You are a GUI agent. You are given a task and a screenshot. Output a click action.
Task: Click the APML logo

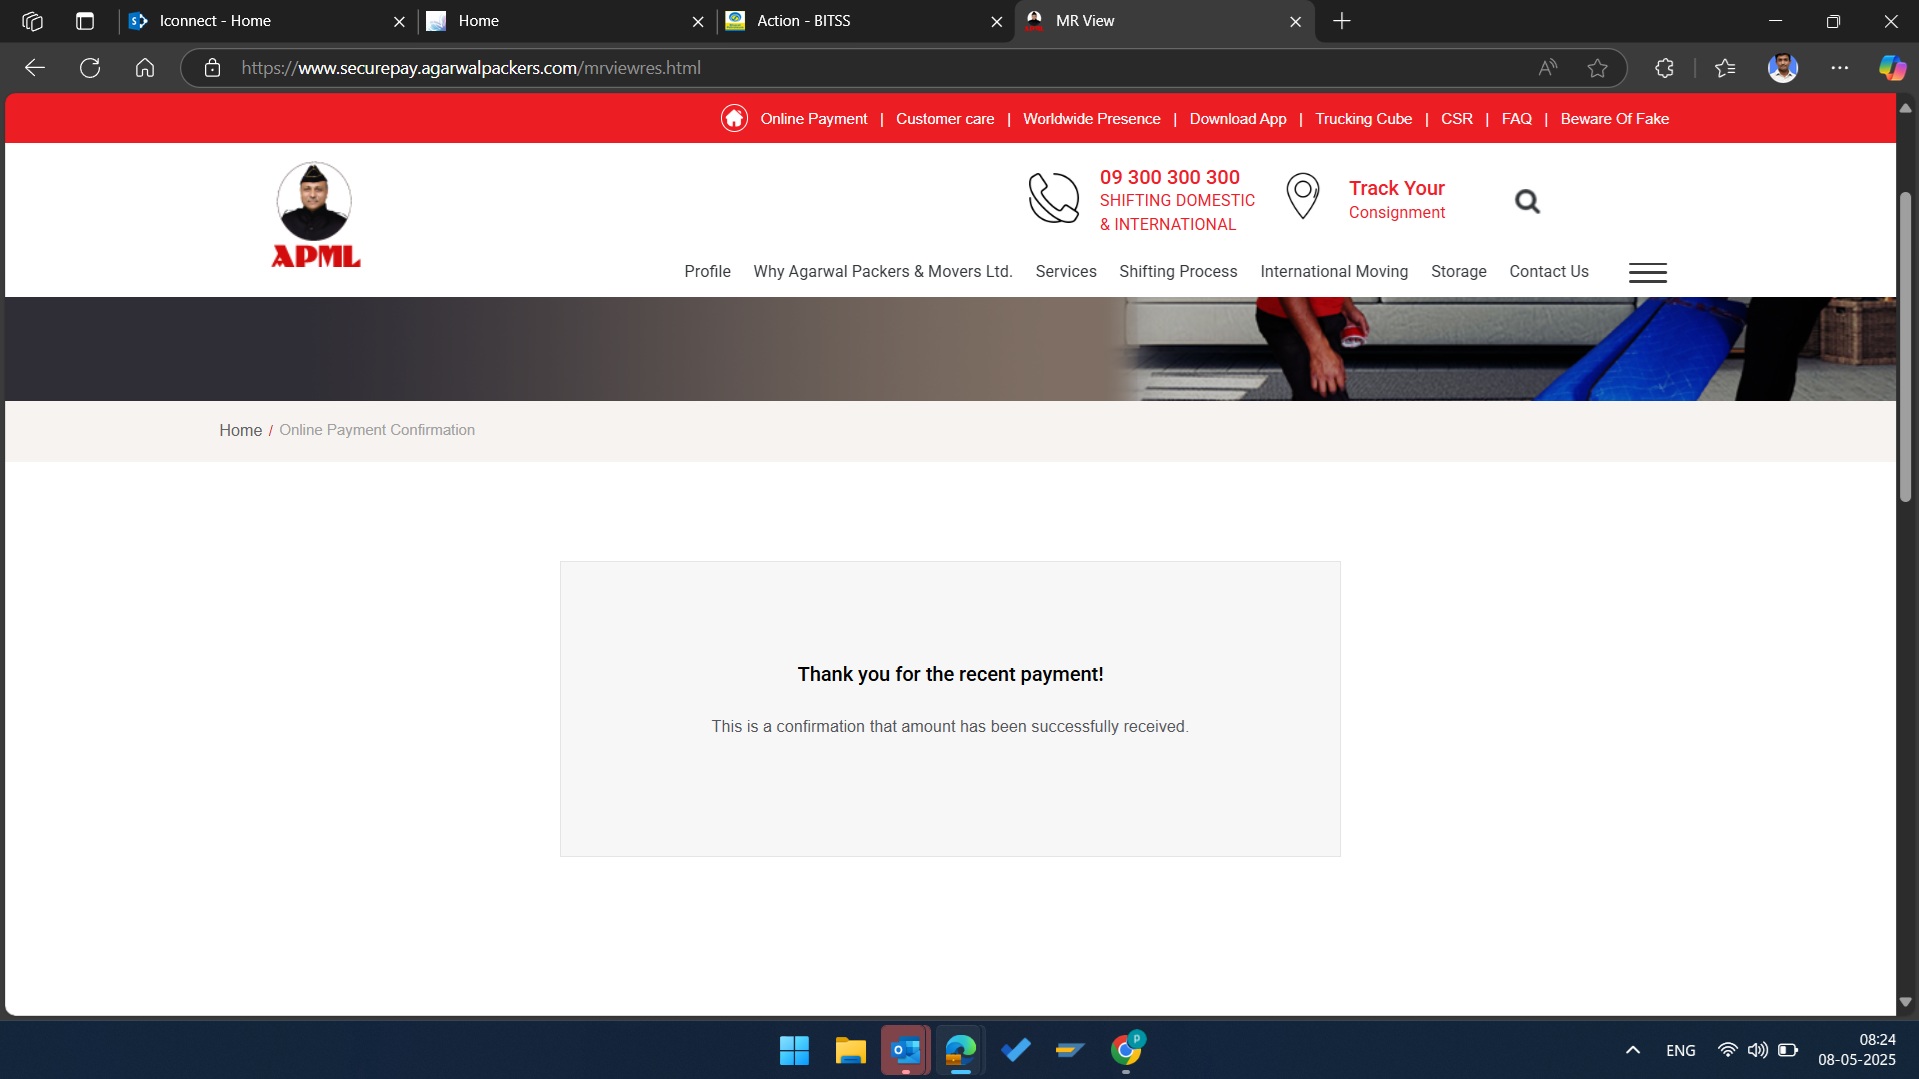pos(315,215)
